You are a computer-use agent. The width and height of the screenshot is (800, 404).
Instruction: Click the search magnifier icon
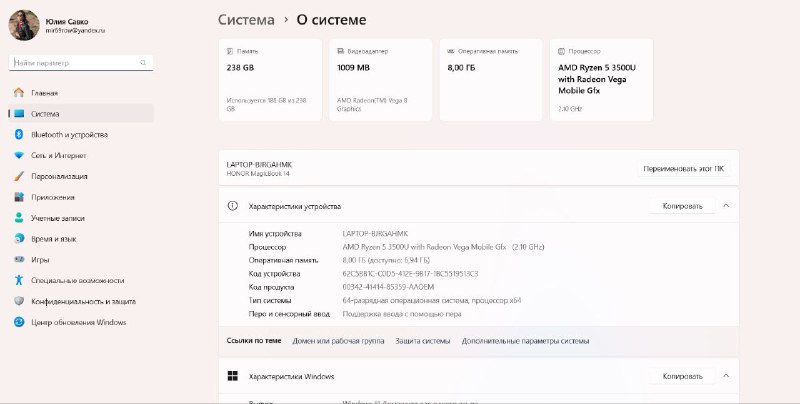(143, 63)
